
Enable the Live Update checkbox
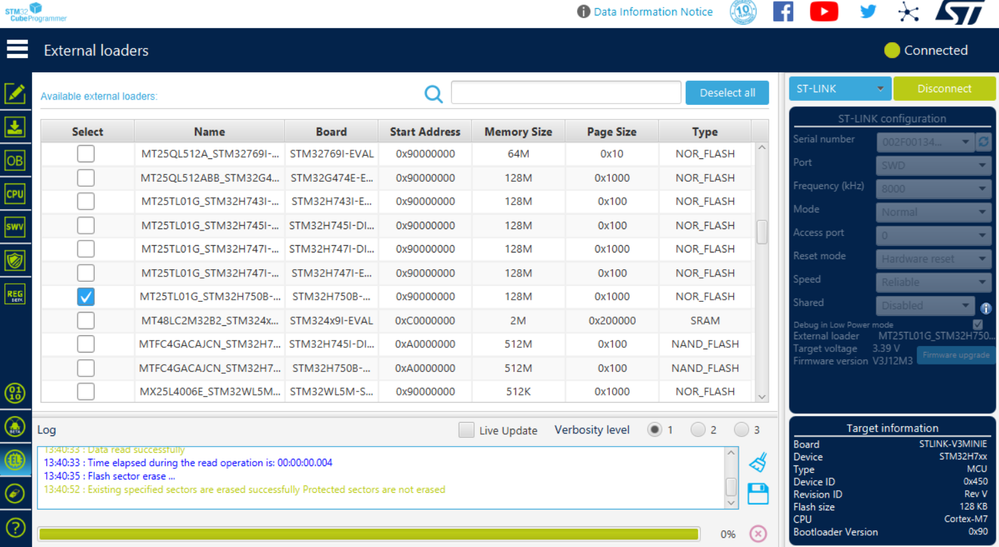point(466,430)
